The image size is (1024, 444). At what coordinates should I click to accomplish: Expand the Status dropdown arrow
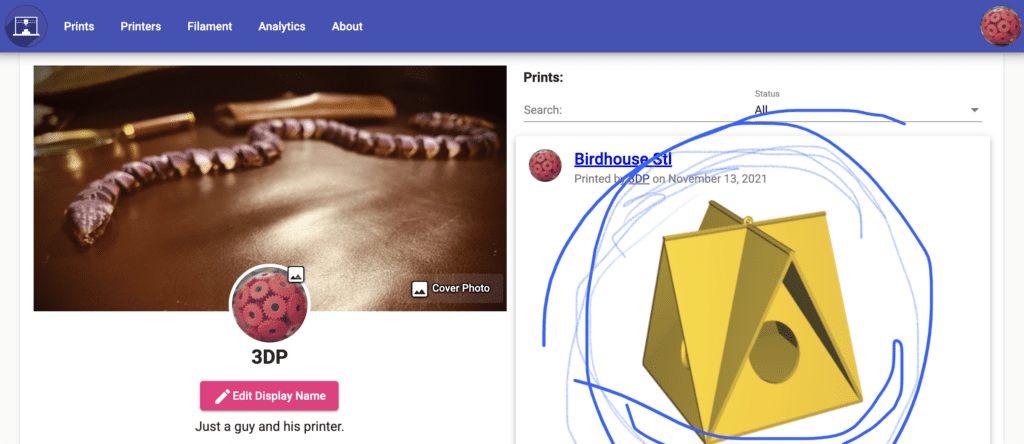[974, 110]
